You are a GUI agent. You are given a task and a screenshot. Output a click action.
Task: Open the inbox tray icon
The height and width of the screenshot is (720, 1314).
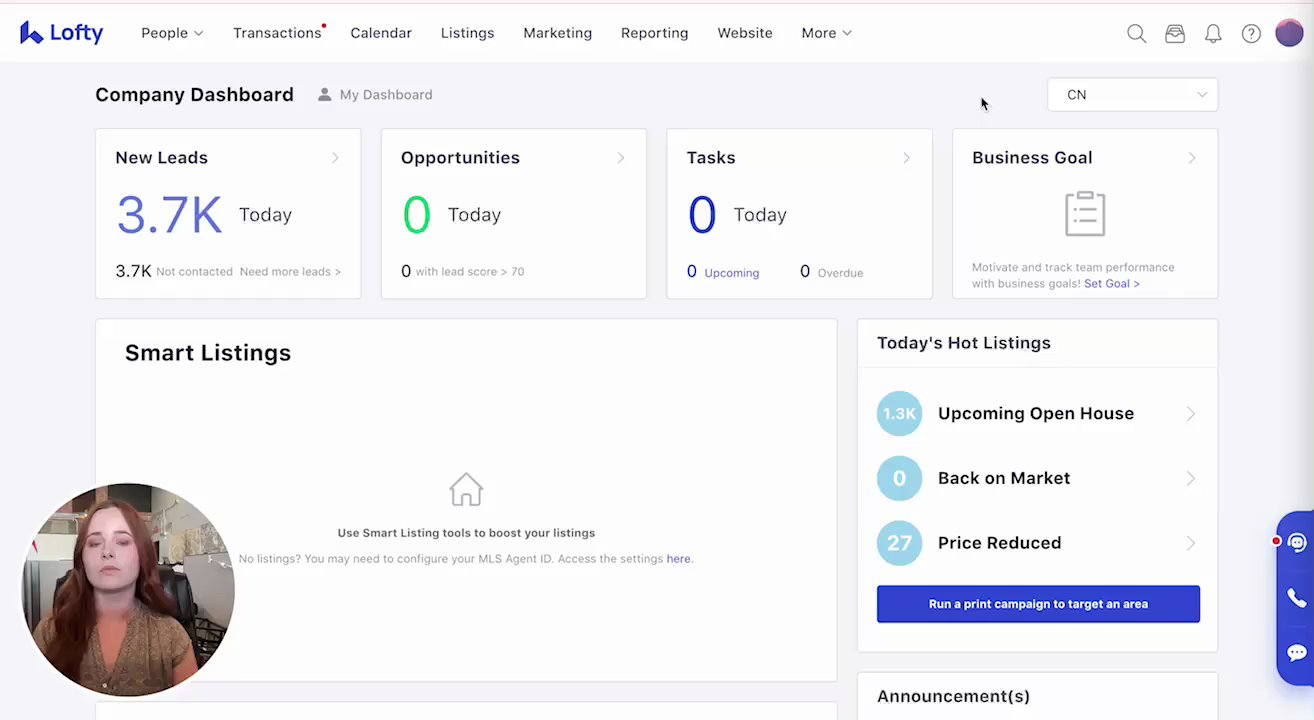tap(1175, 34)
